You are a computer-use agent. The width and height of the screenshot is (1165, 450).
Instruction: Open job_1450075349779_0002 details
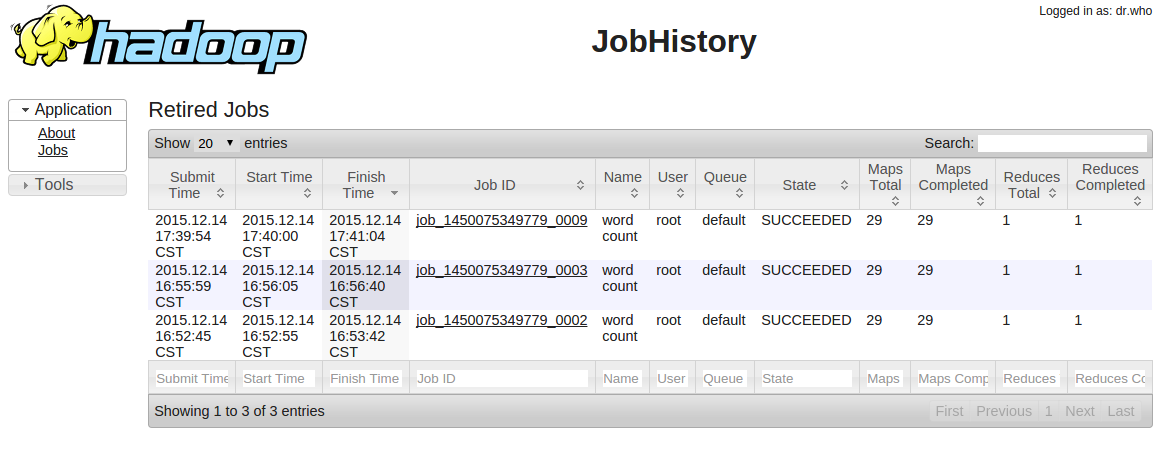click(x=501, y=320)
